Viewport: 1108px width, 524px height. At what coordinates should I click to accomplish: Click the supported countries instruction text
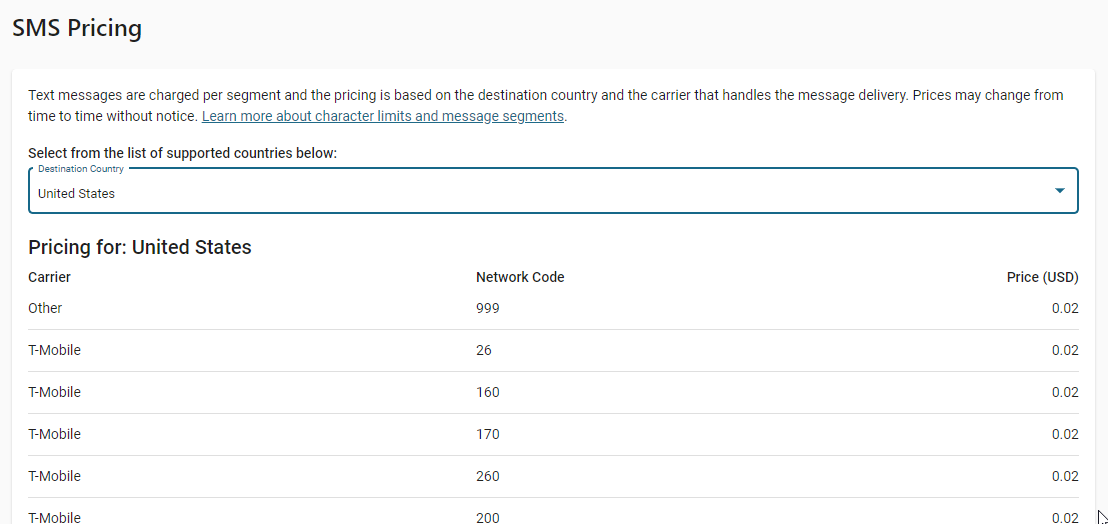(x=183, y=153)
